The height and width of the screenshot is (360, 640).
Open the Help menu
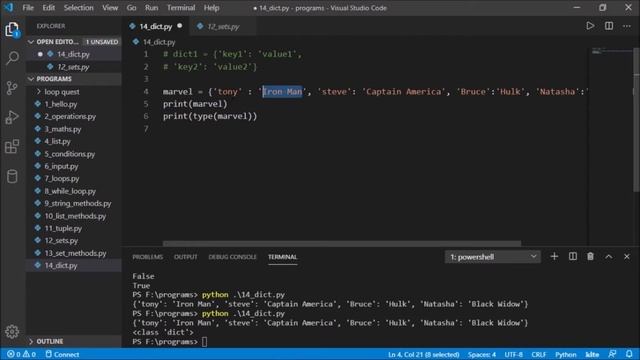pos(211,8)
